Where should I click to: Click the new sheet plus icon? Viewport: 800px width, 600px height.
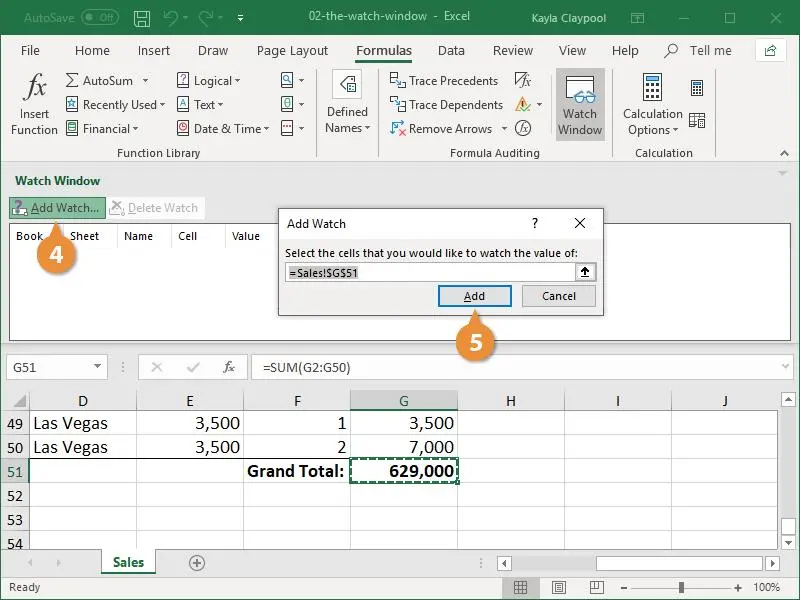[197, 563]
